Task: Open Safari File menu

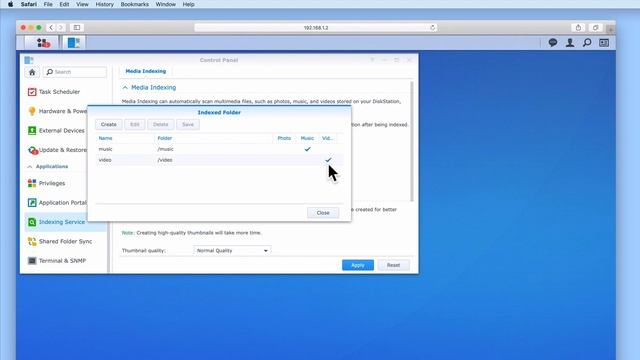Action: (48, 4)
